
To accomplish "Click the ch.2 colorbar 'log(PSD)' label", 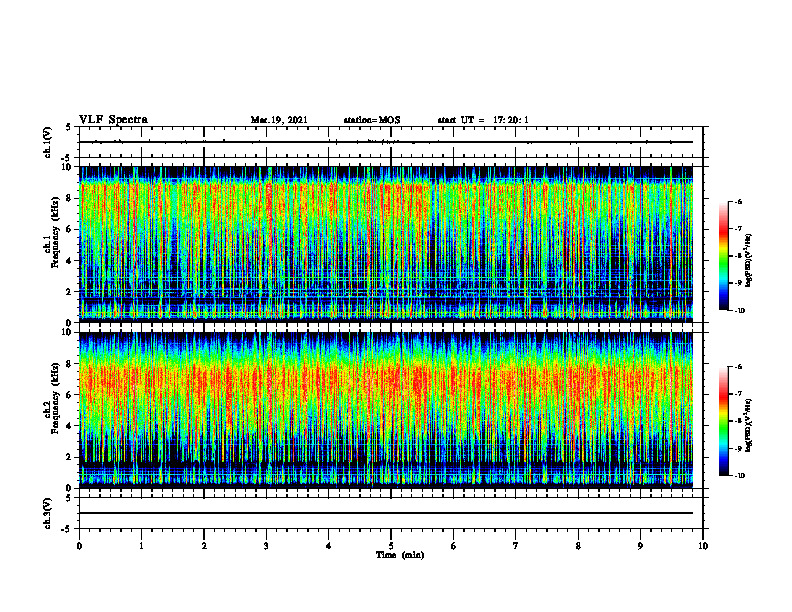I will 749,425.
